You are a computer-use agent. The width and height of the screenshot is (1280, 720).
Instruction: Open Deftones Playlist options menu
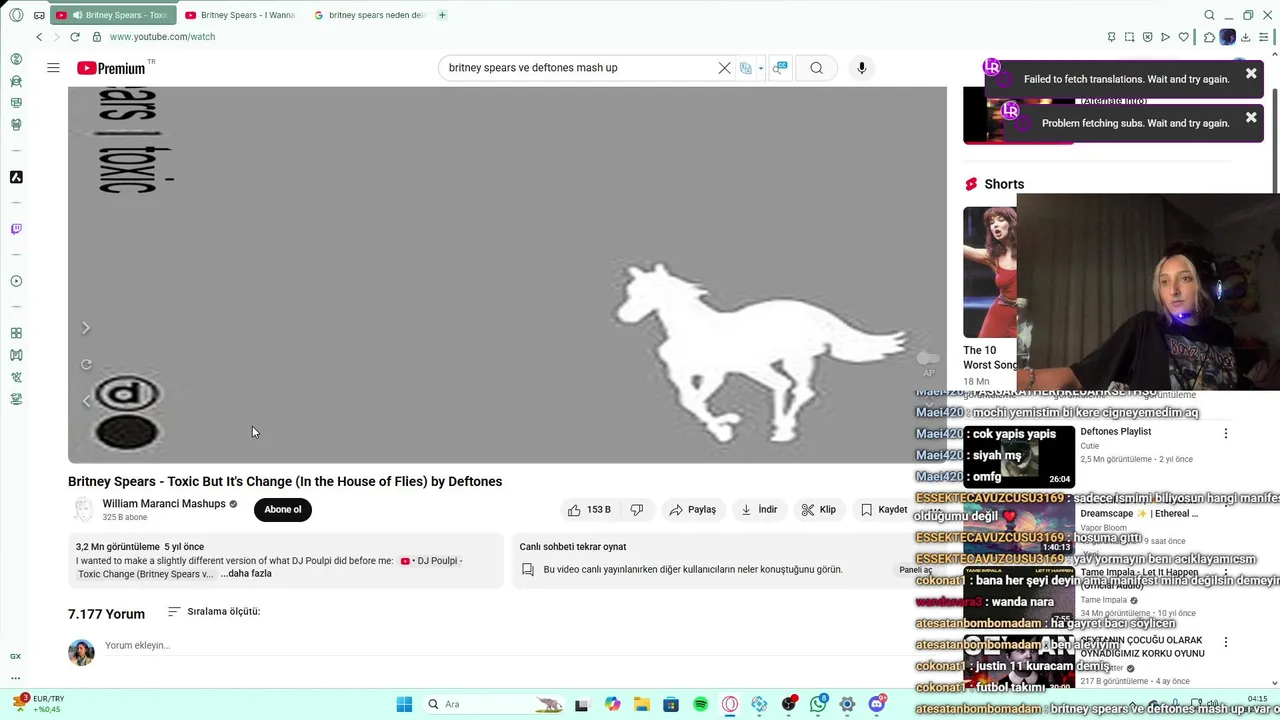point(1226,434)
